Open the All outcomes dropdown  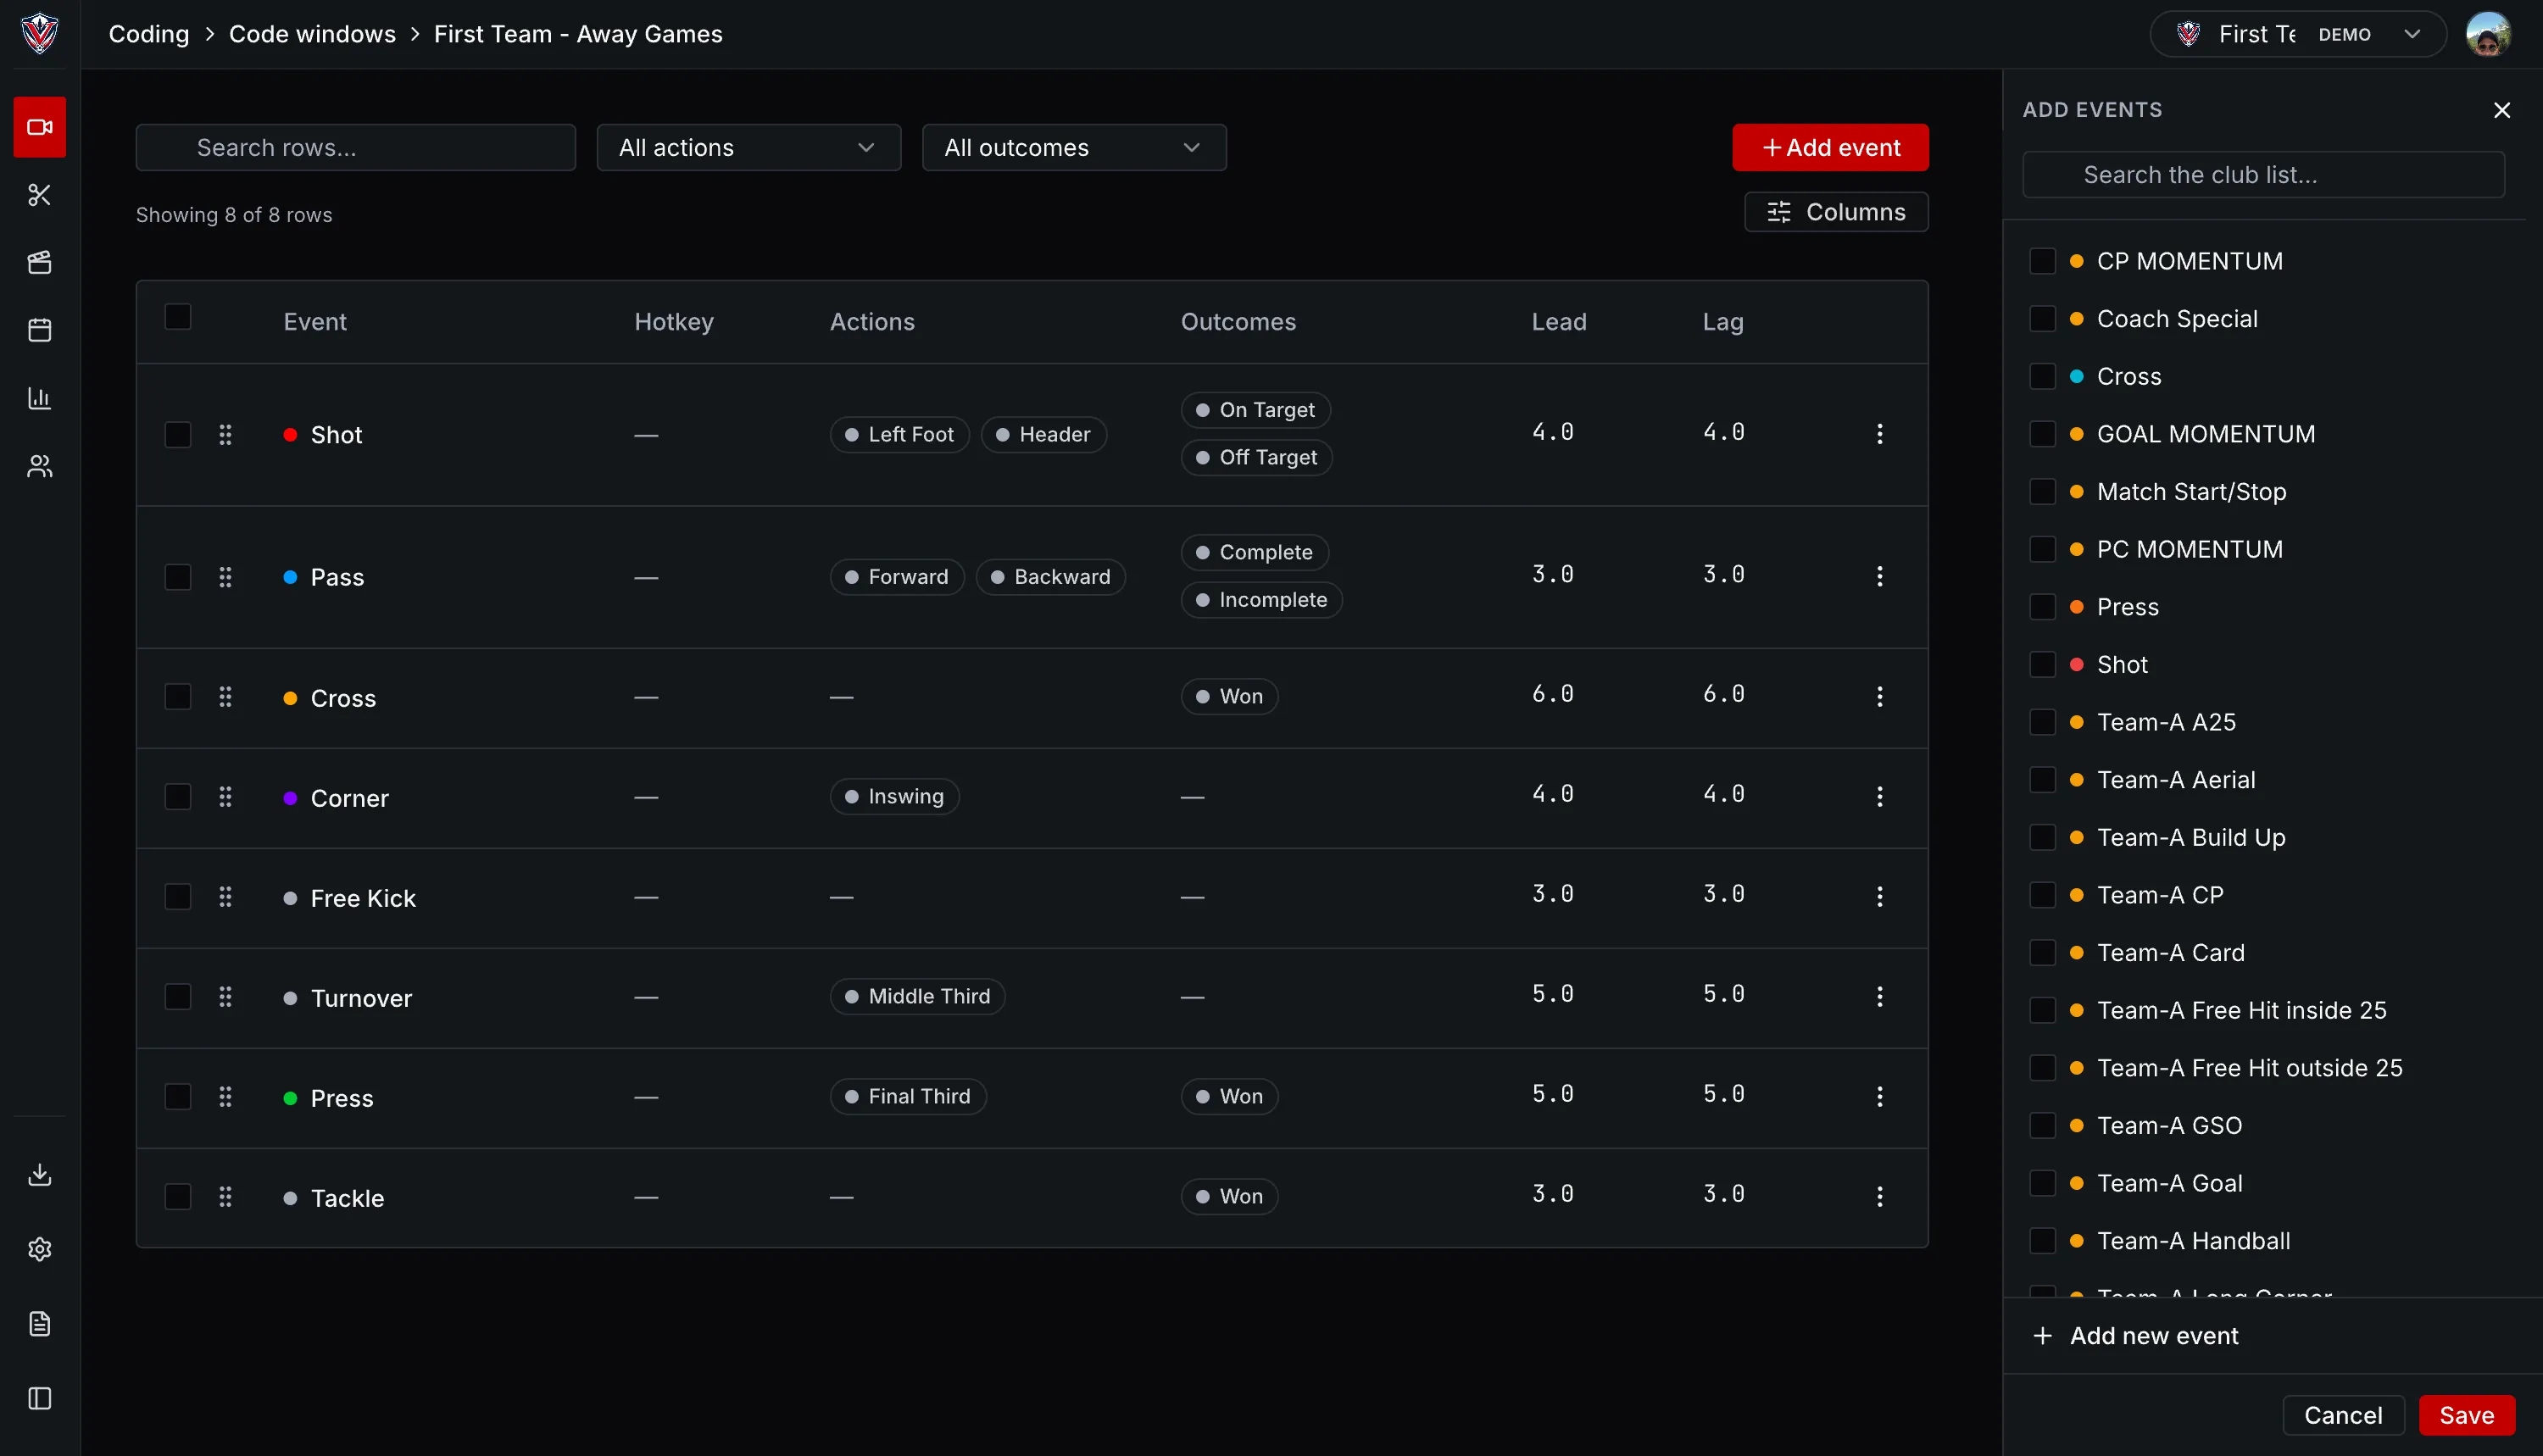[x=1074, y=148]
